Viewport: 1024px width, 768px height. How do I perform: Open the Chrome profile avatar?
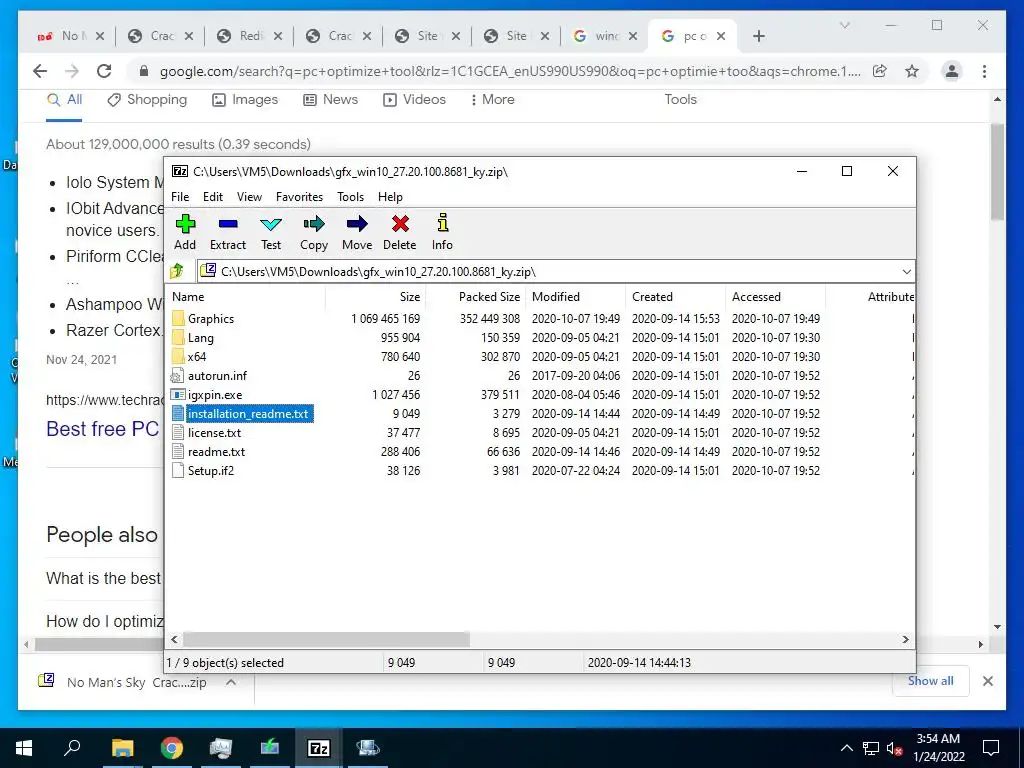coord(952,71)
